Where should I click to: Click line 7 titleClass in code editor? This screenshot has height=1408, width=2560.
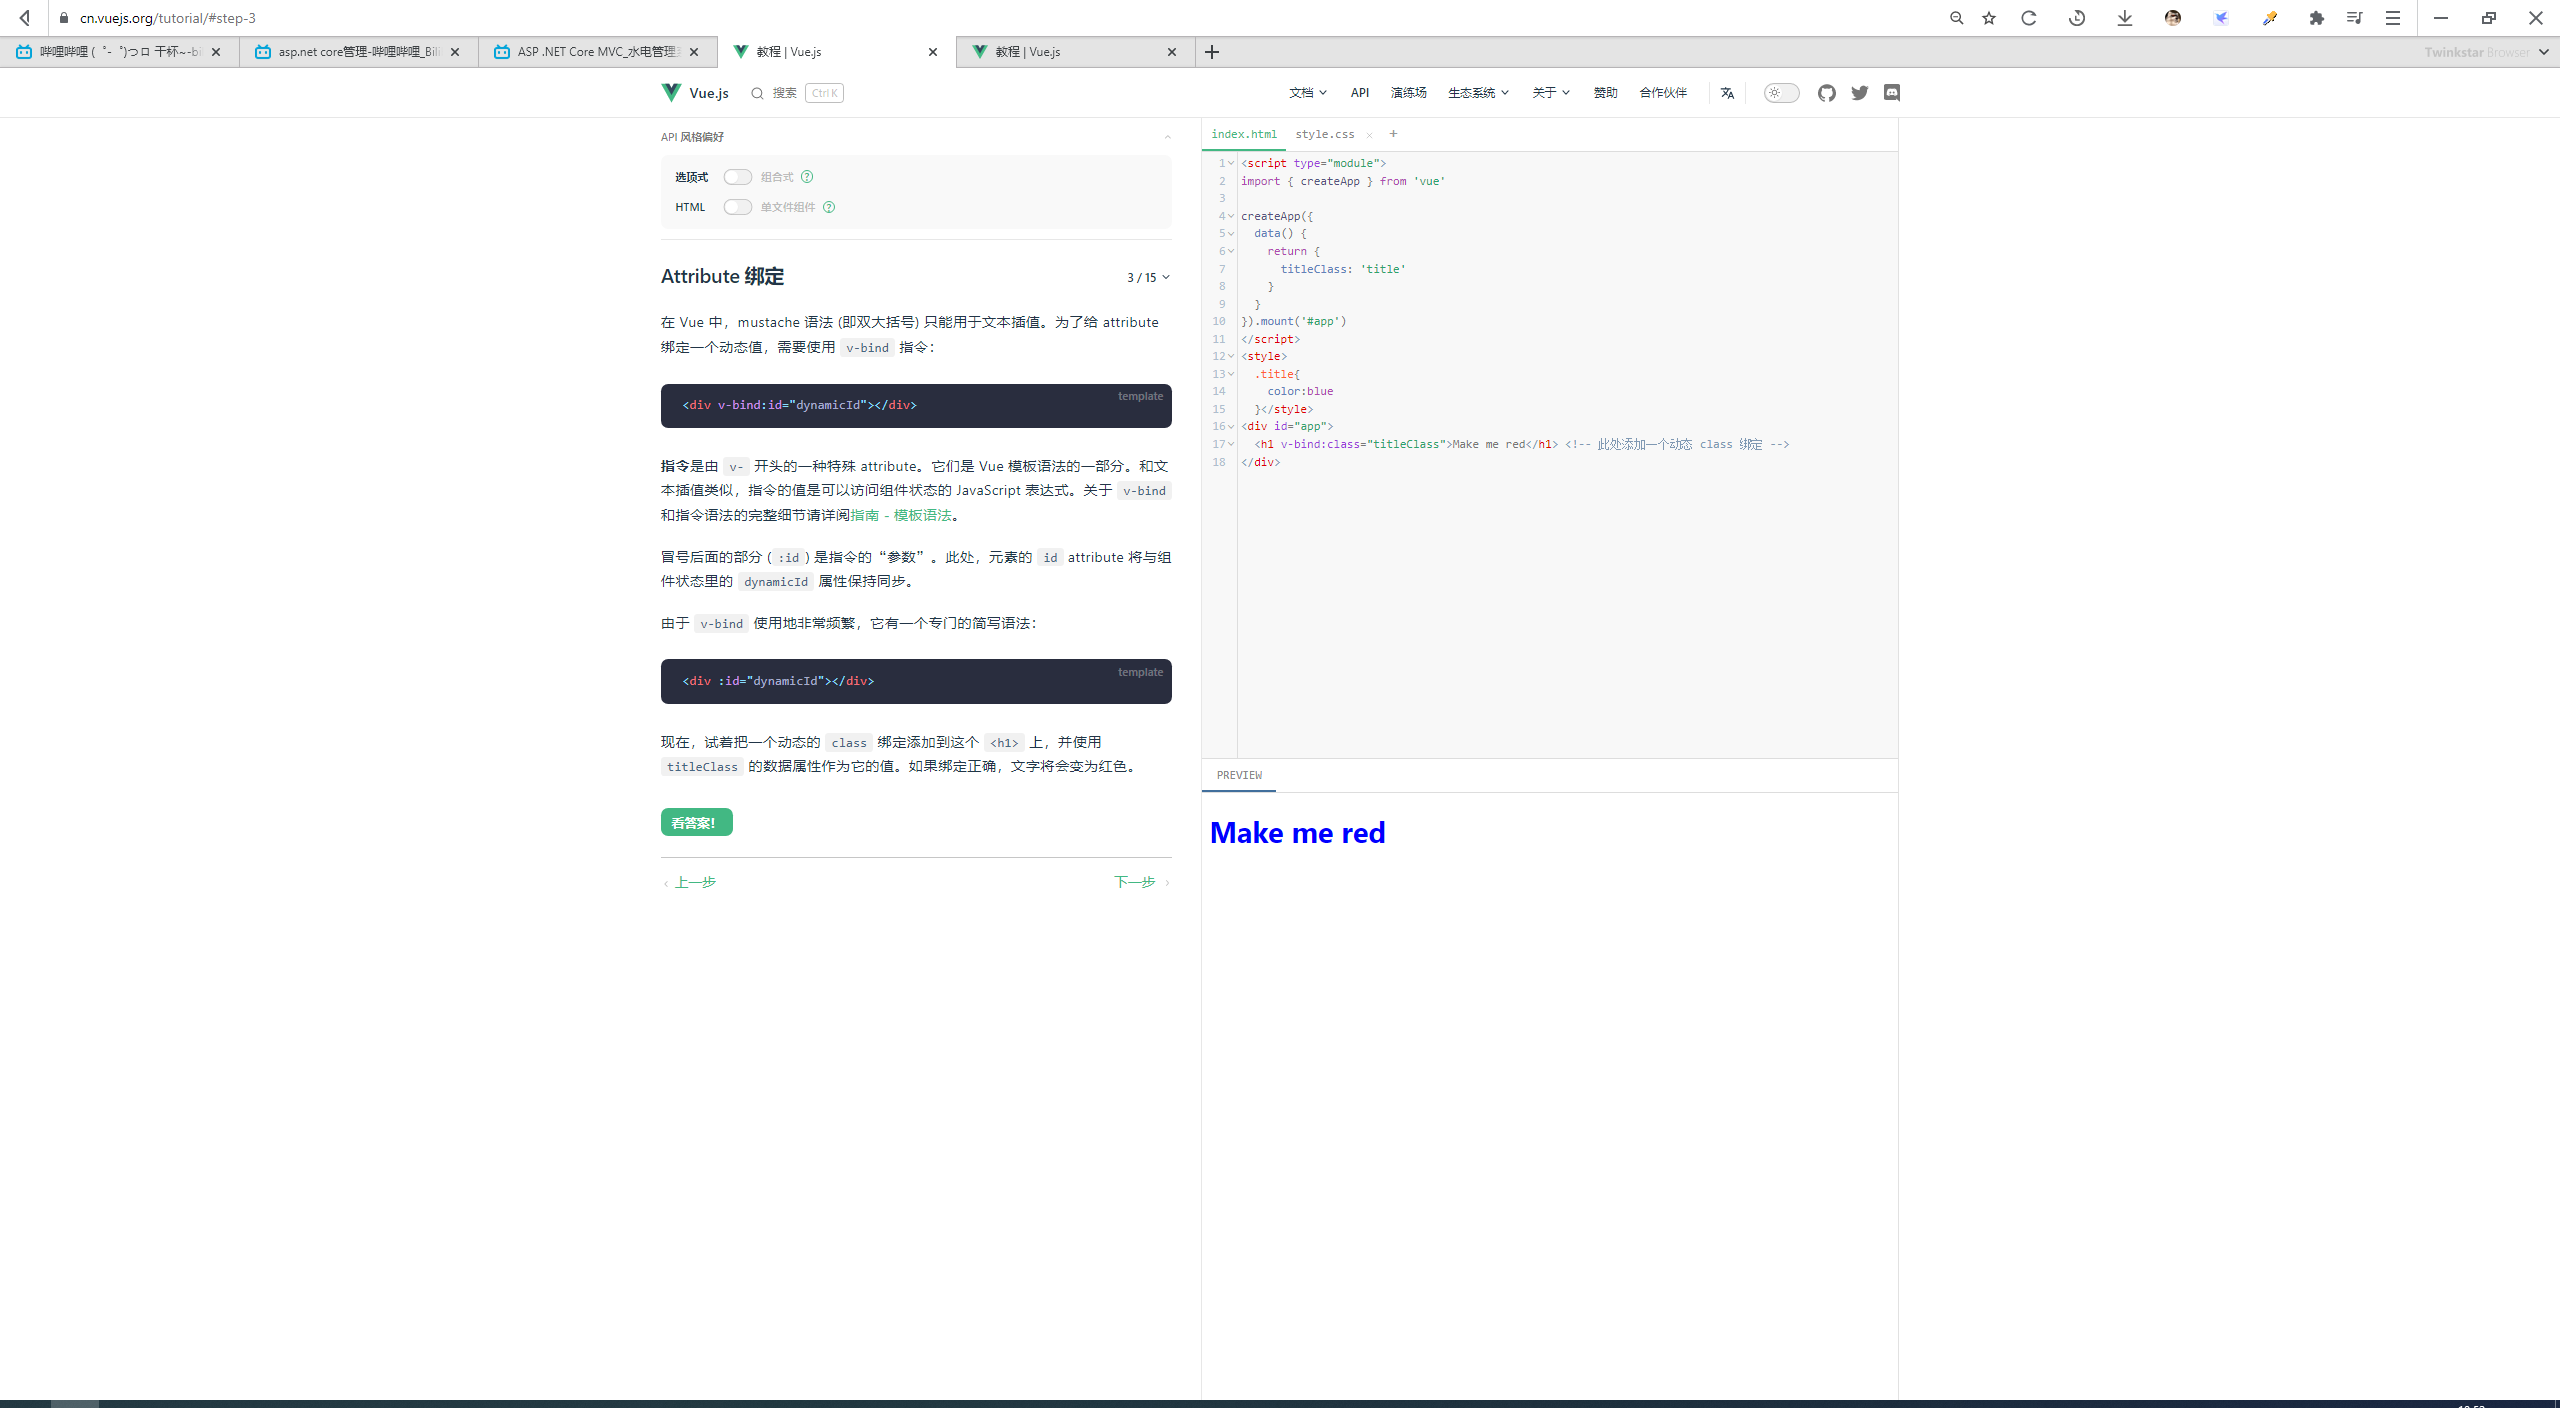[1343, 269]
